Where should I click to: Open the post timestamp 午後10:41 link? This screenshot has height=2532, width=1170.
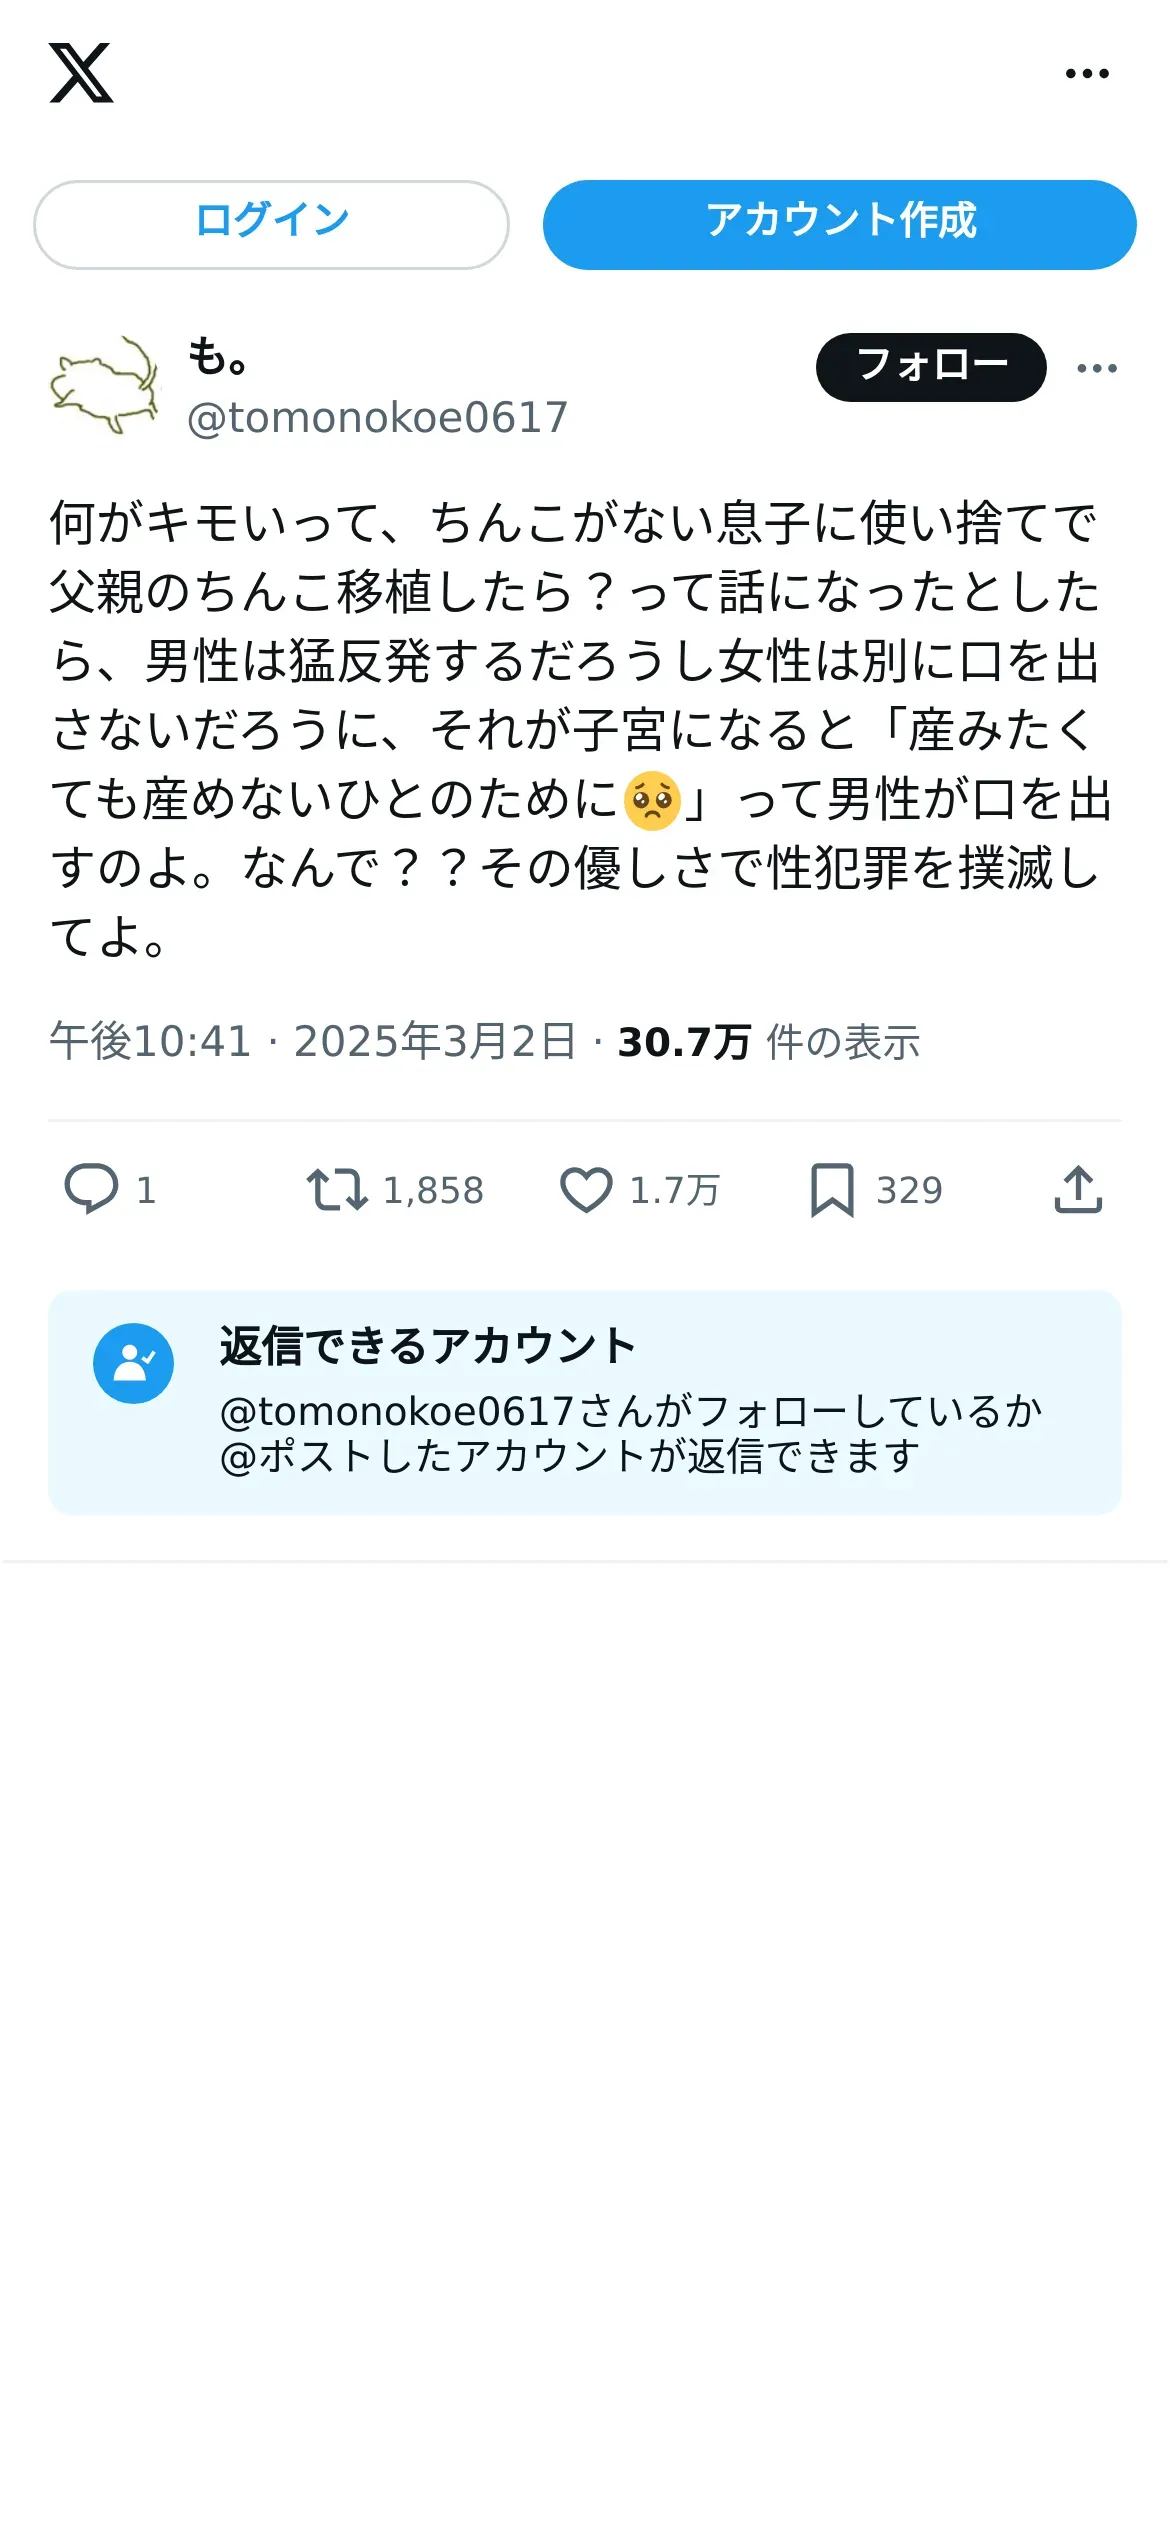[150, 1041]
